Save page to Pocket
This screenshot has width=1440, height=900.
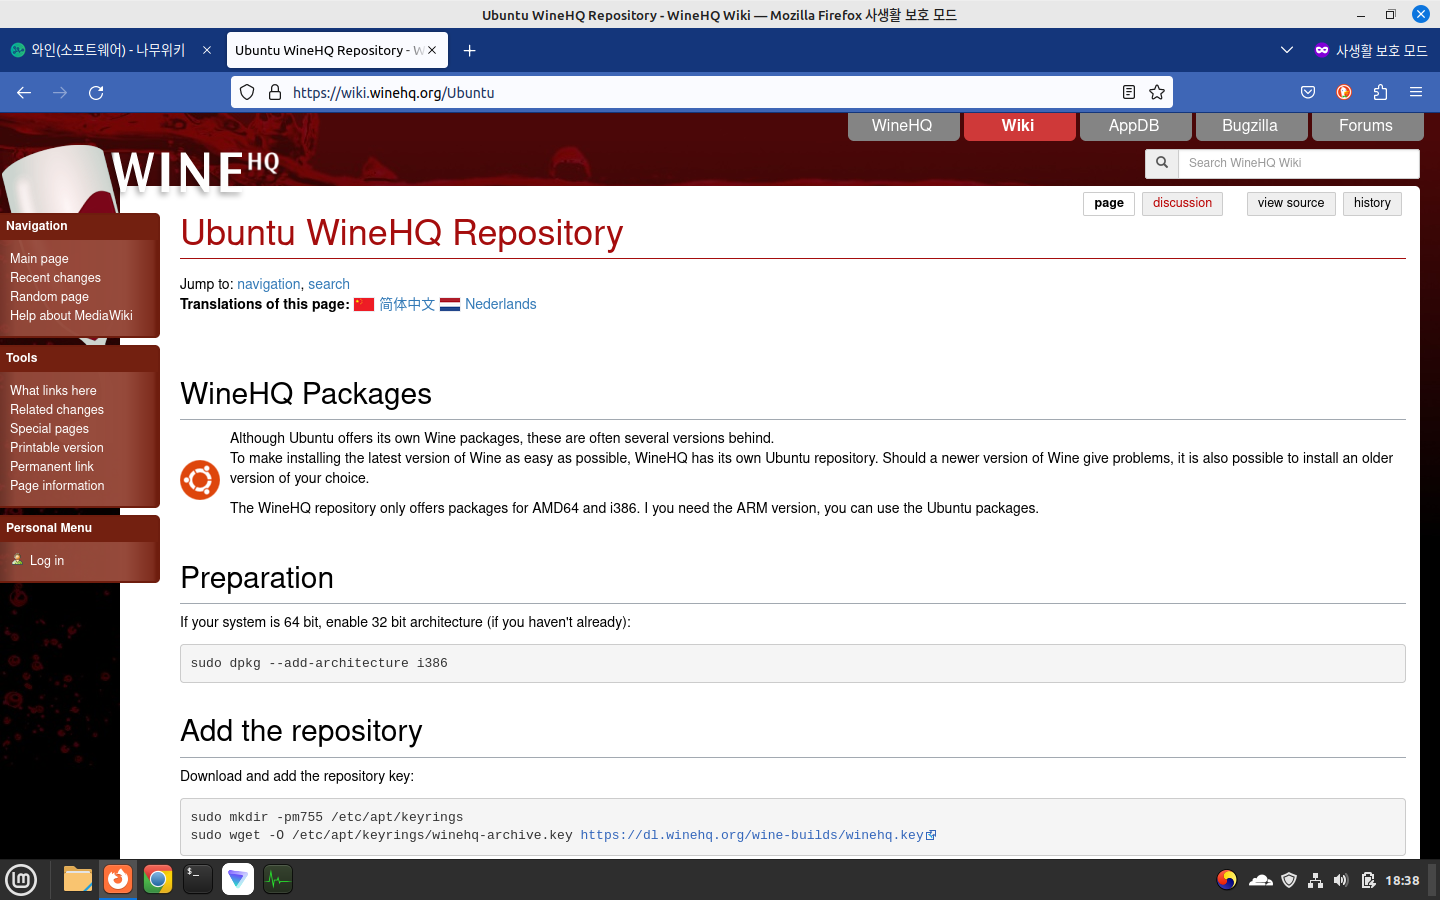[x=1308, y=92]
